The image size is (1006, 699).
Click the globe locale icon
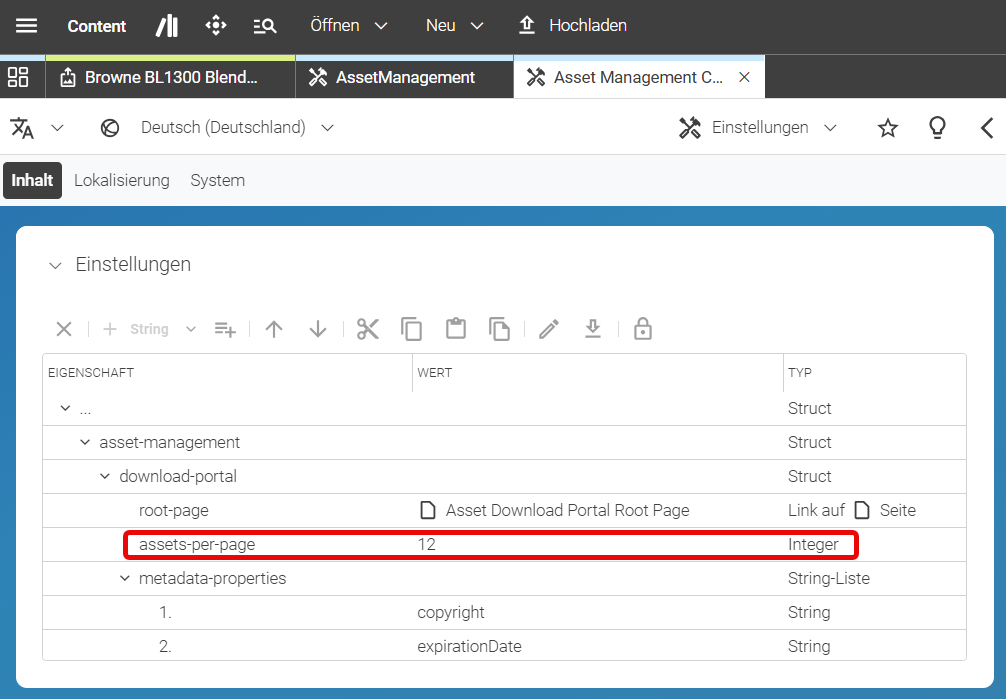point(110,128)
